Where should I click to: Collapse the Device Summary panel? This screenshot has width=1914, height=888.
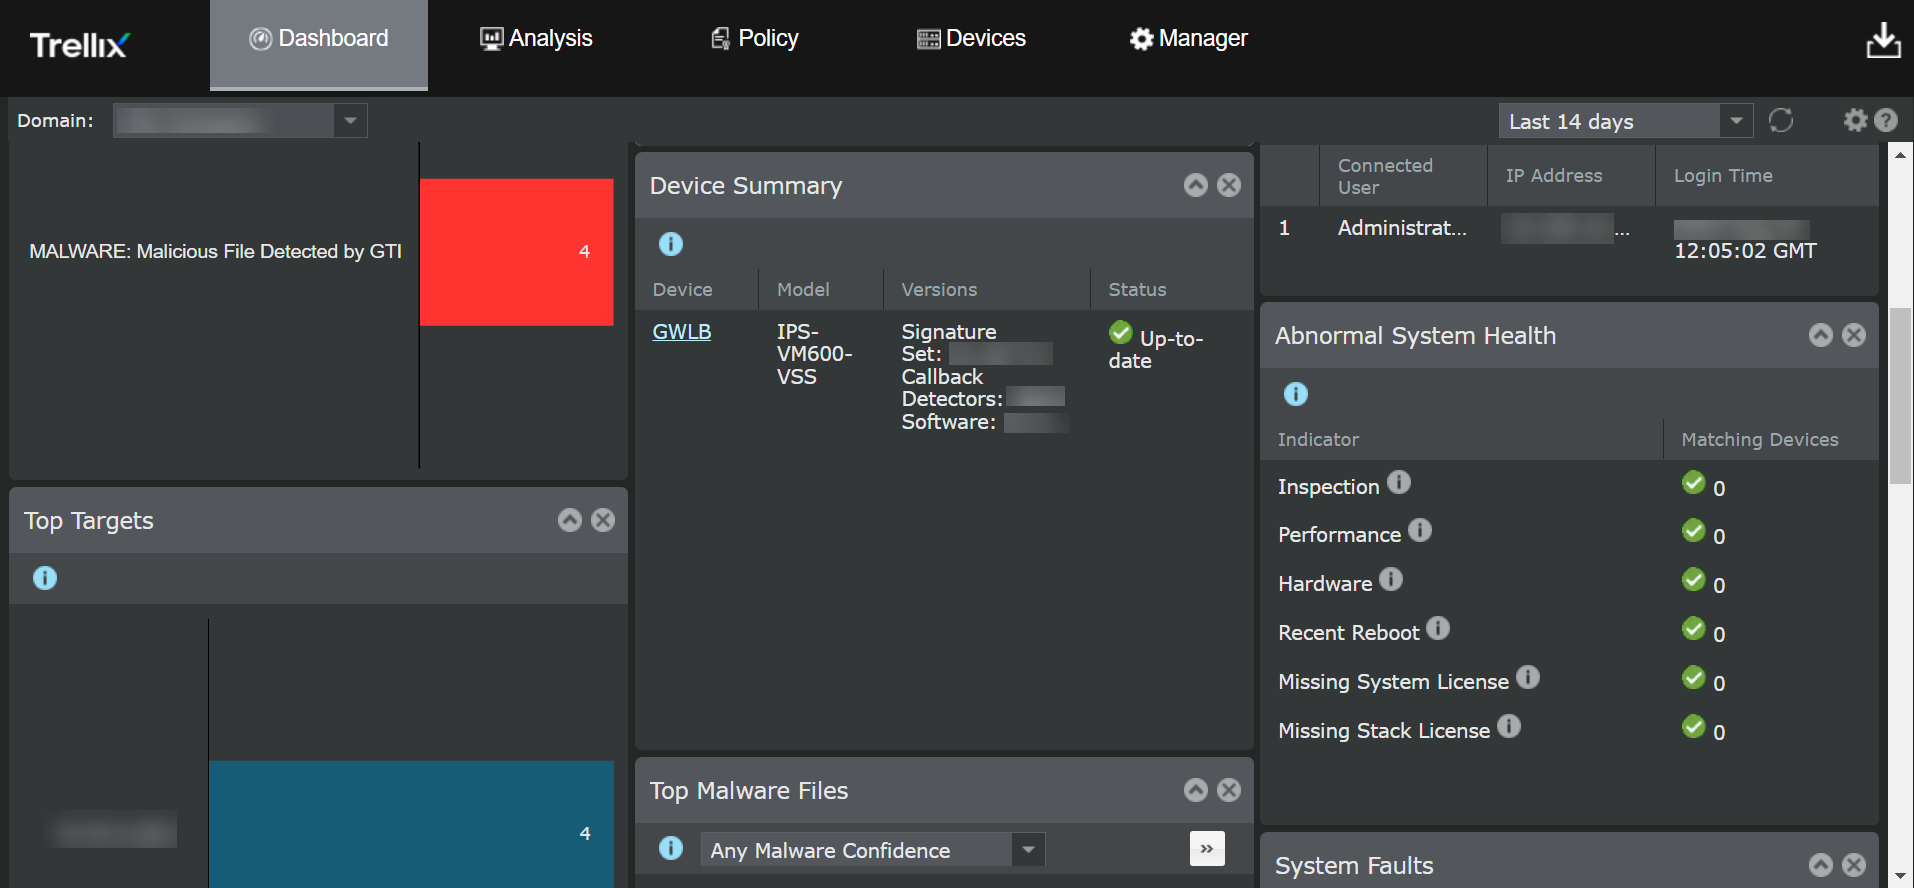(1196, 186)
